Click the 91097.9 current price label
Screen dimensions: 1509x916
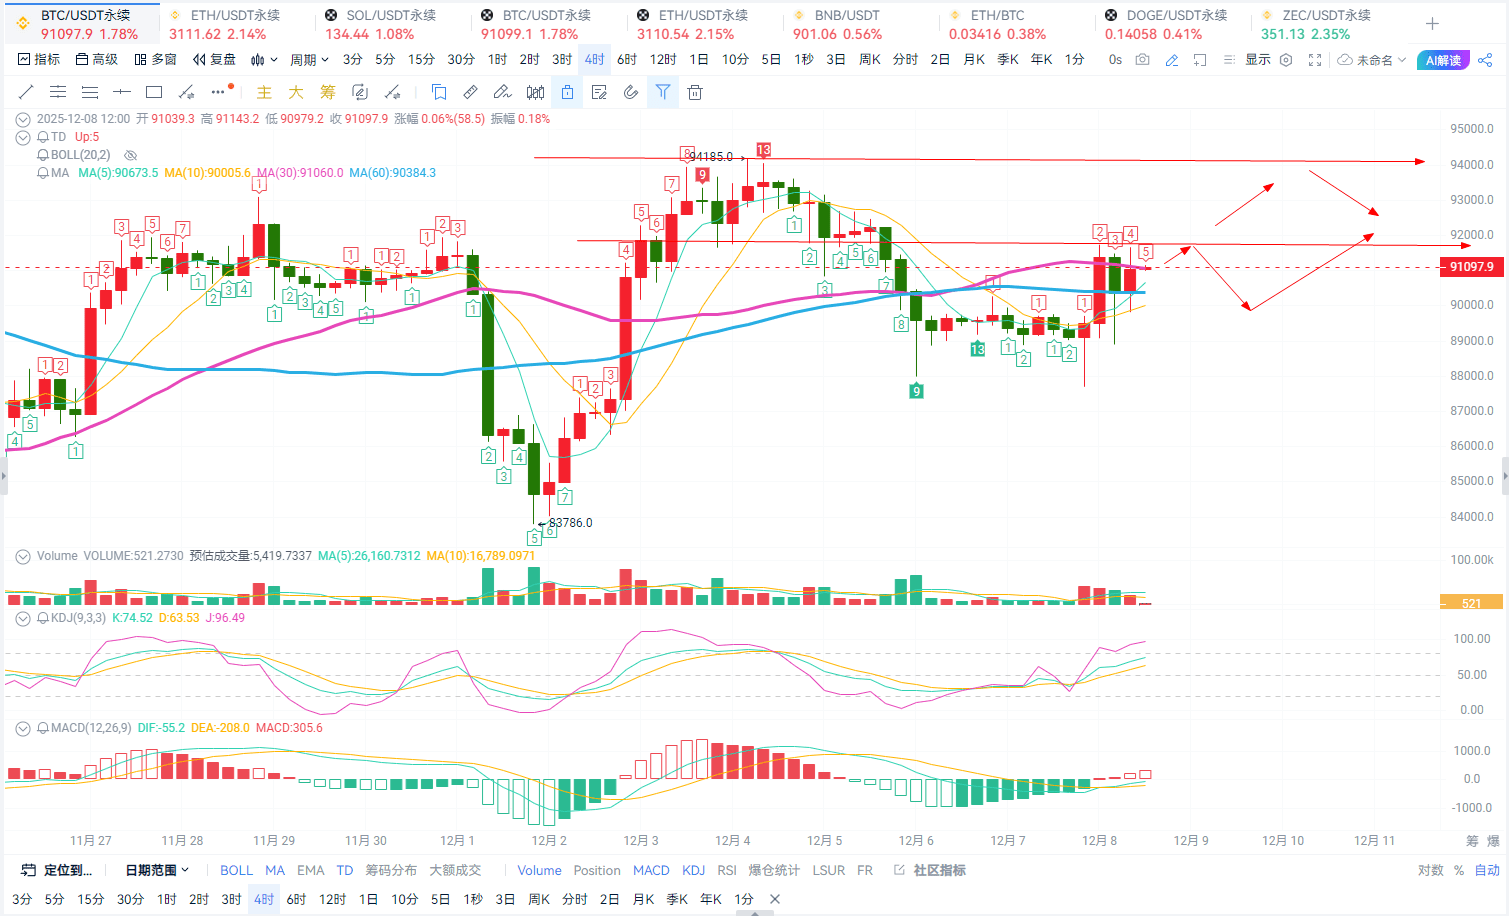tap(1471, 267)
